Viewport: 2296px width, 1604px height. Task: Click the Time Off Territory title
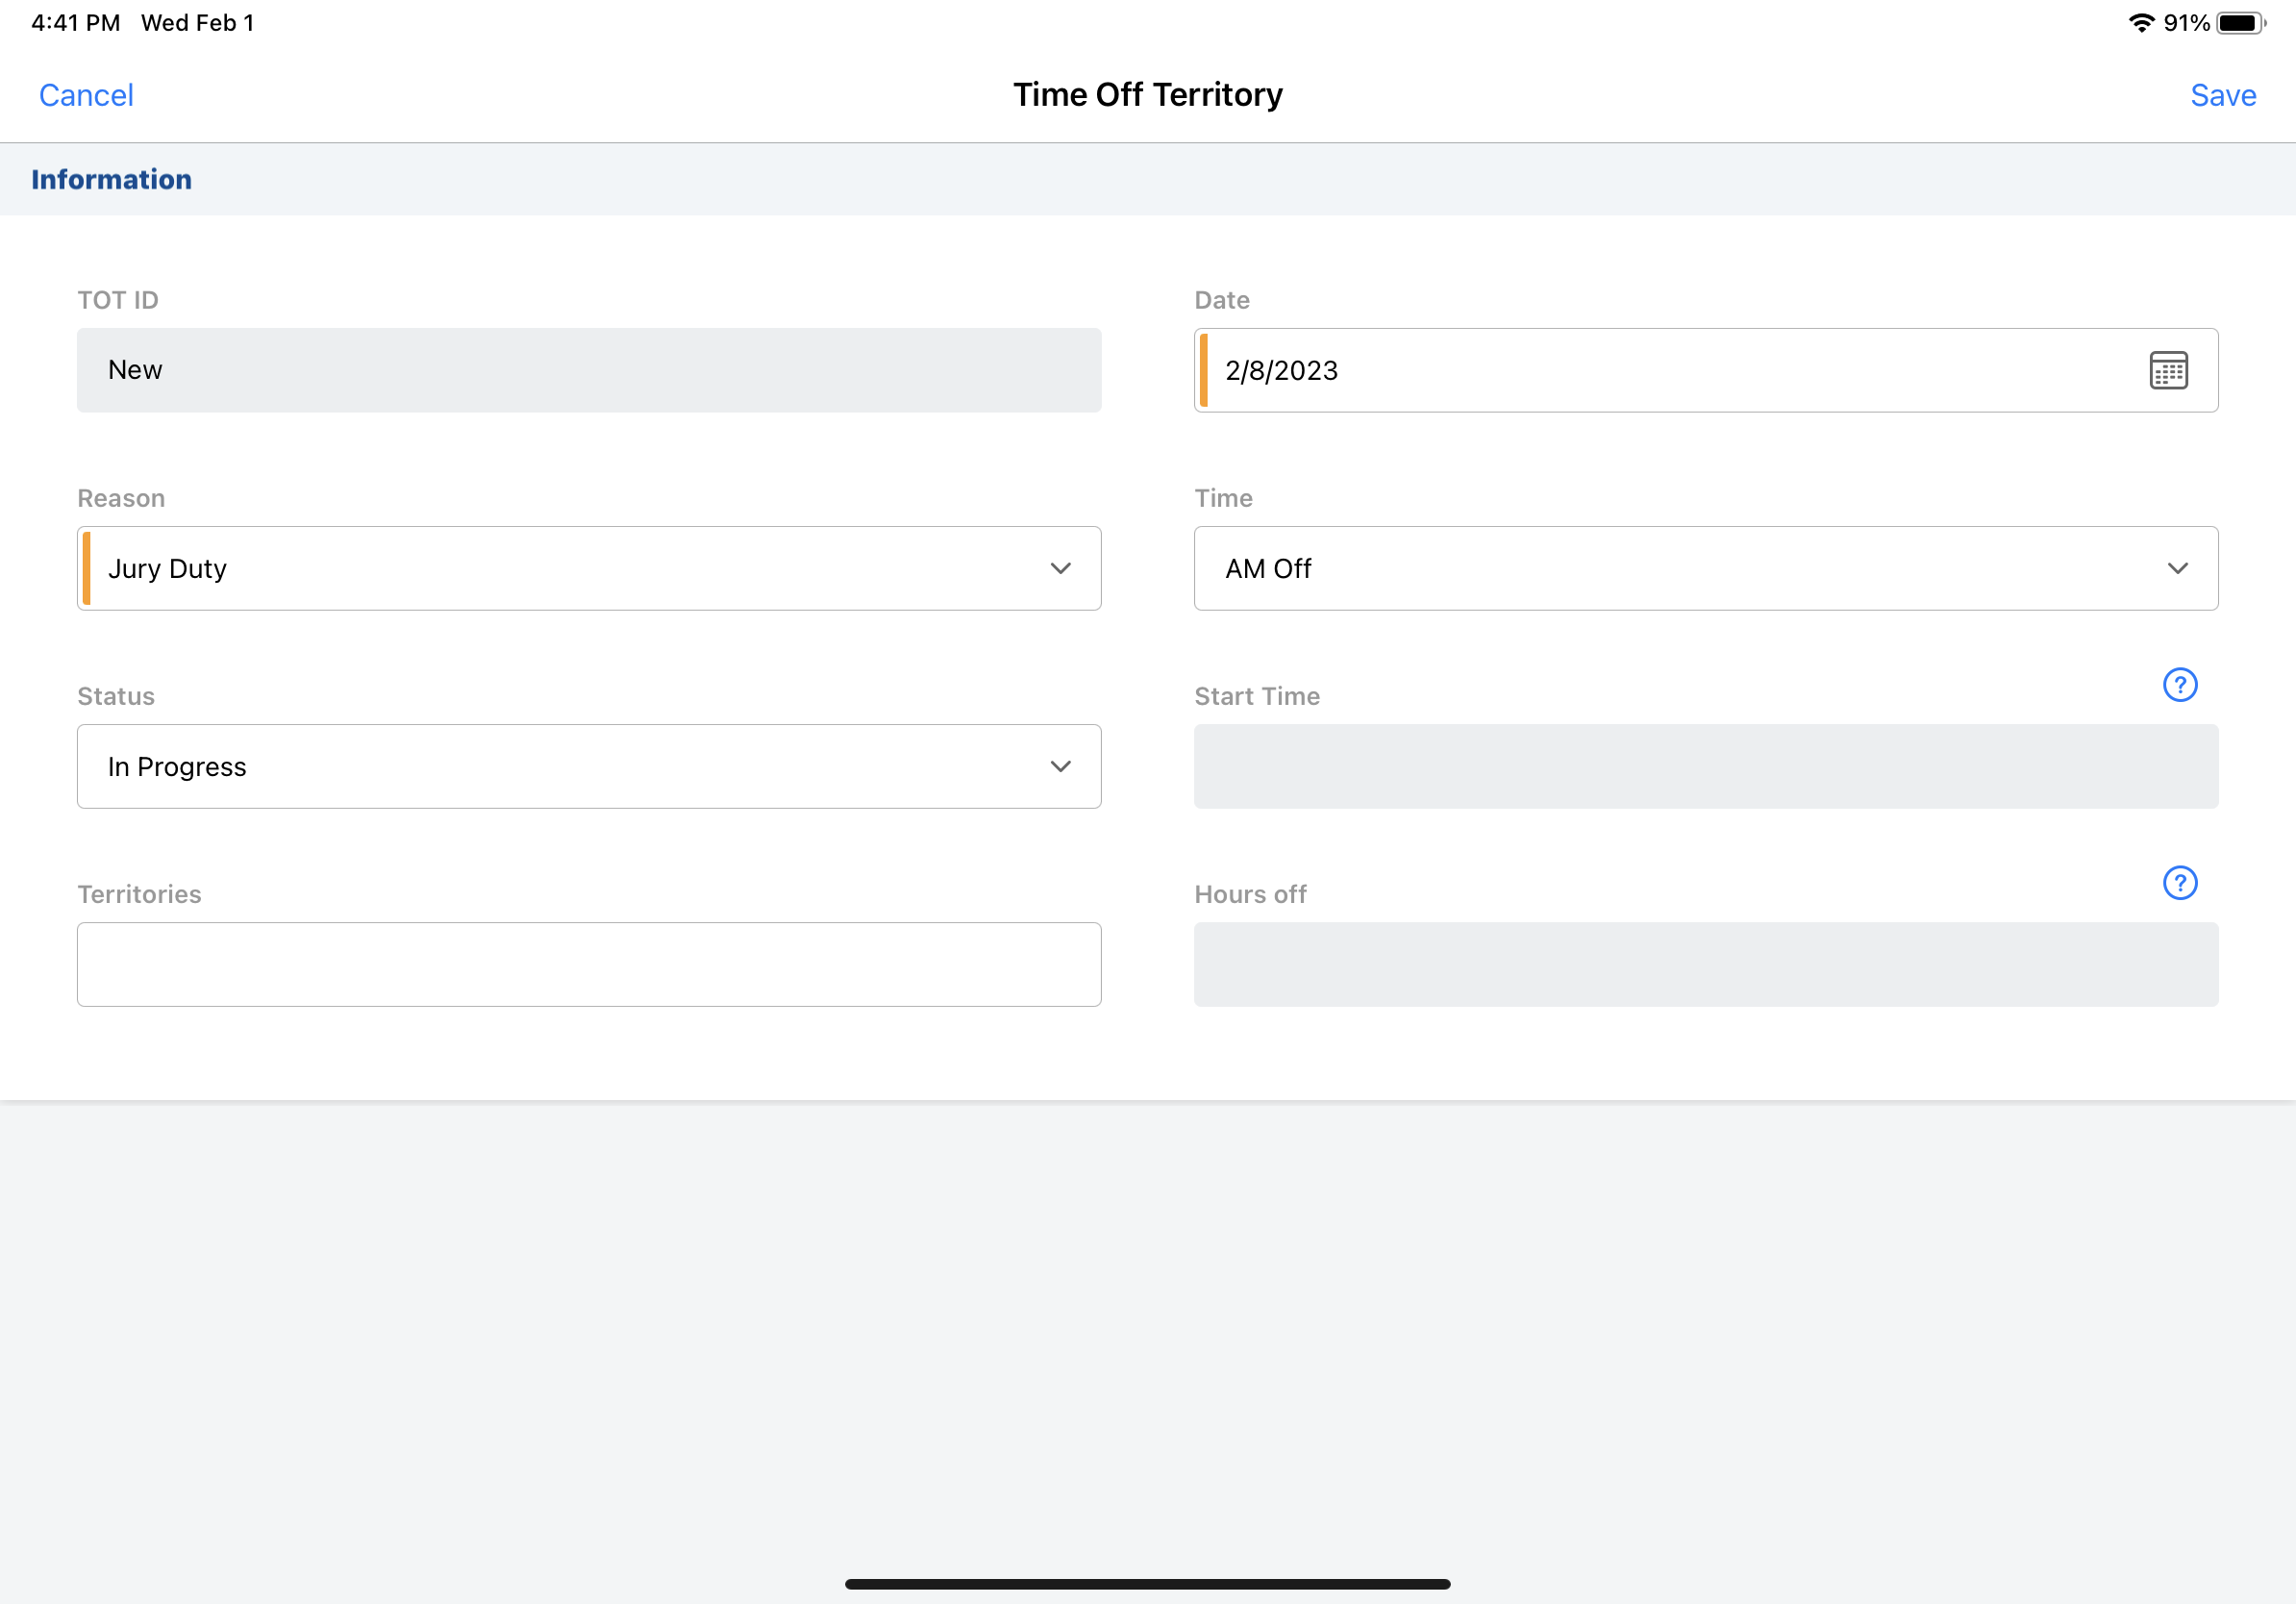[x=1147, y=95]
